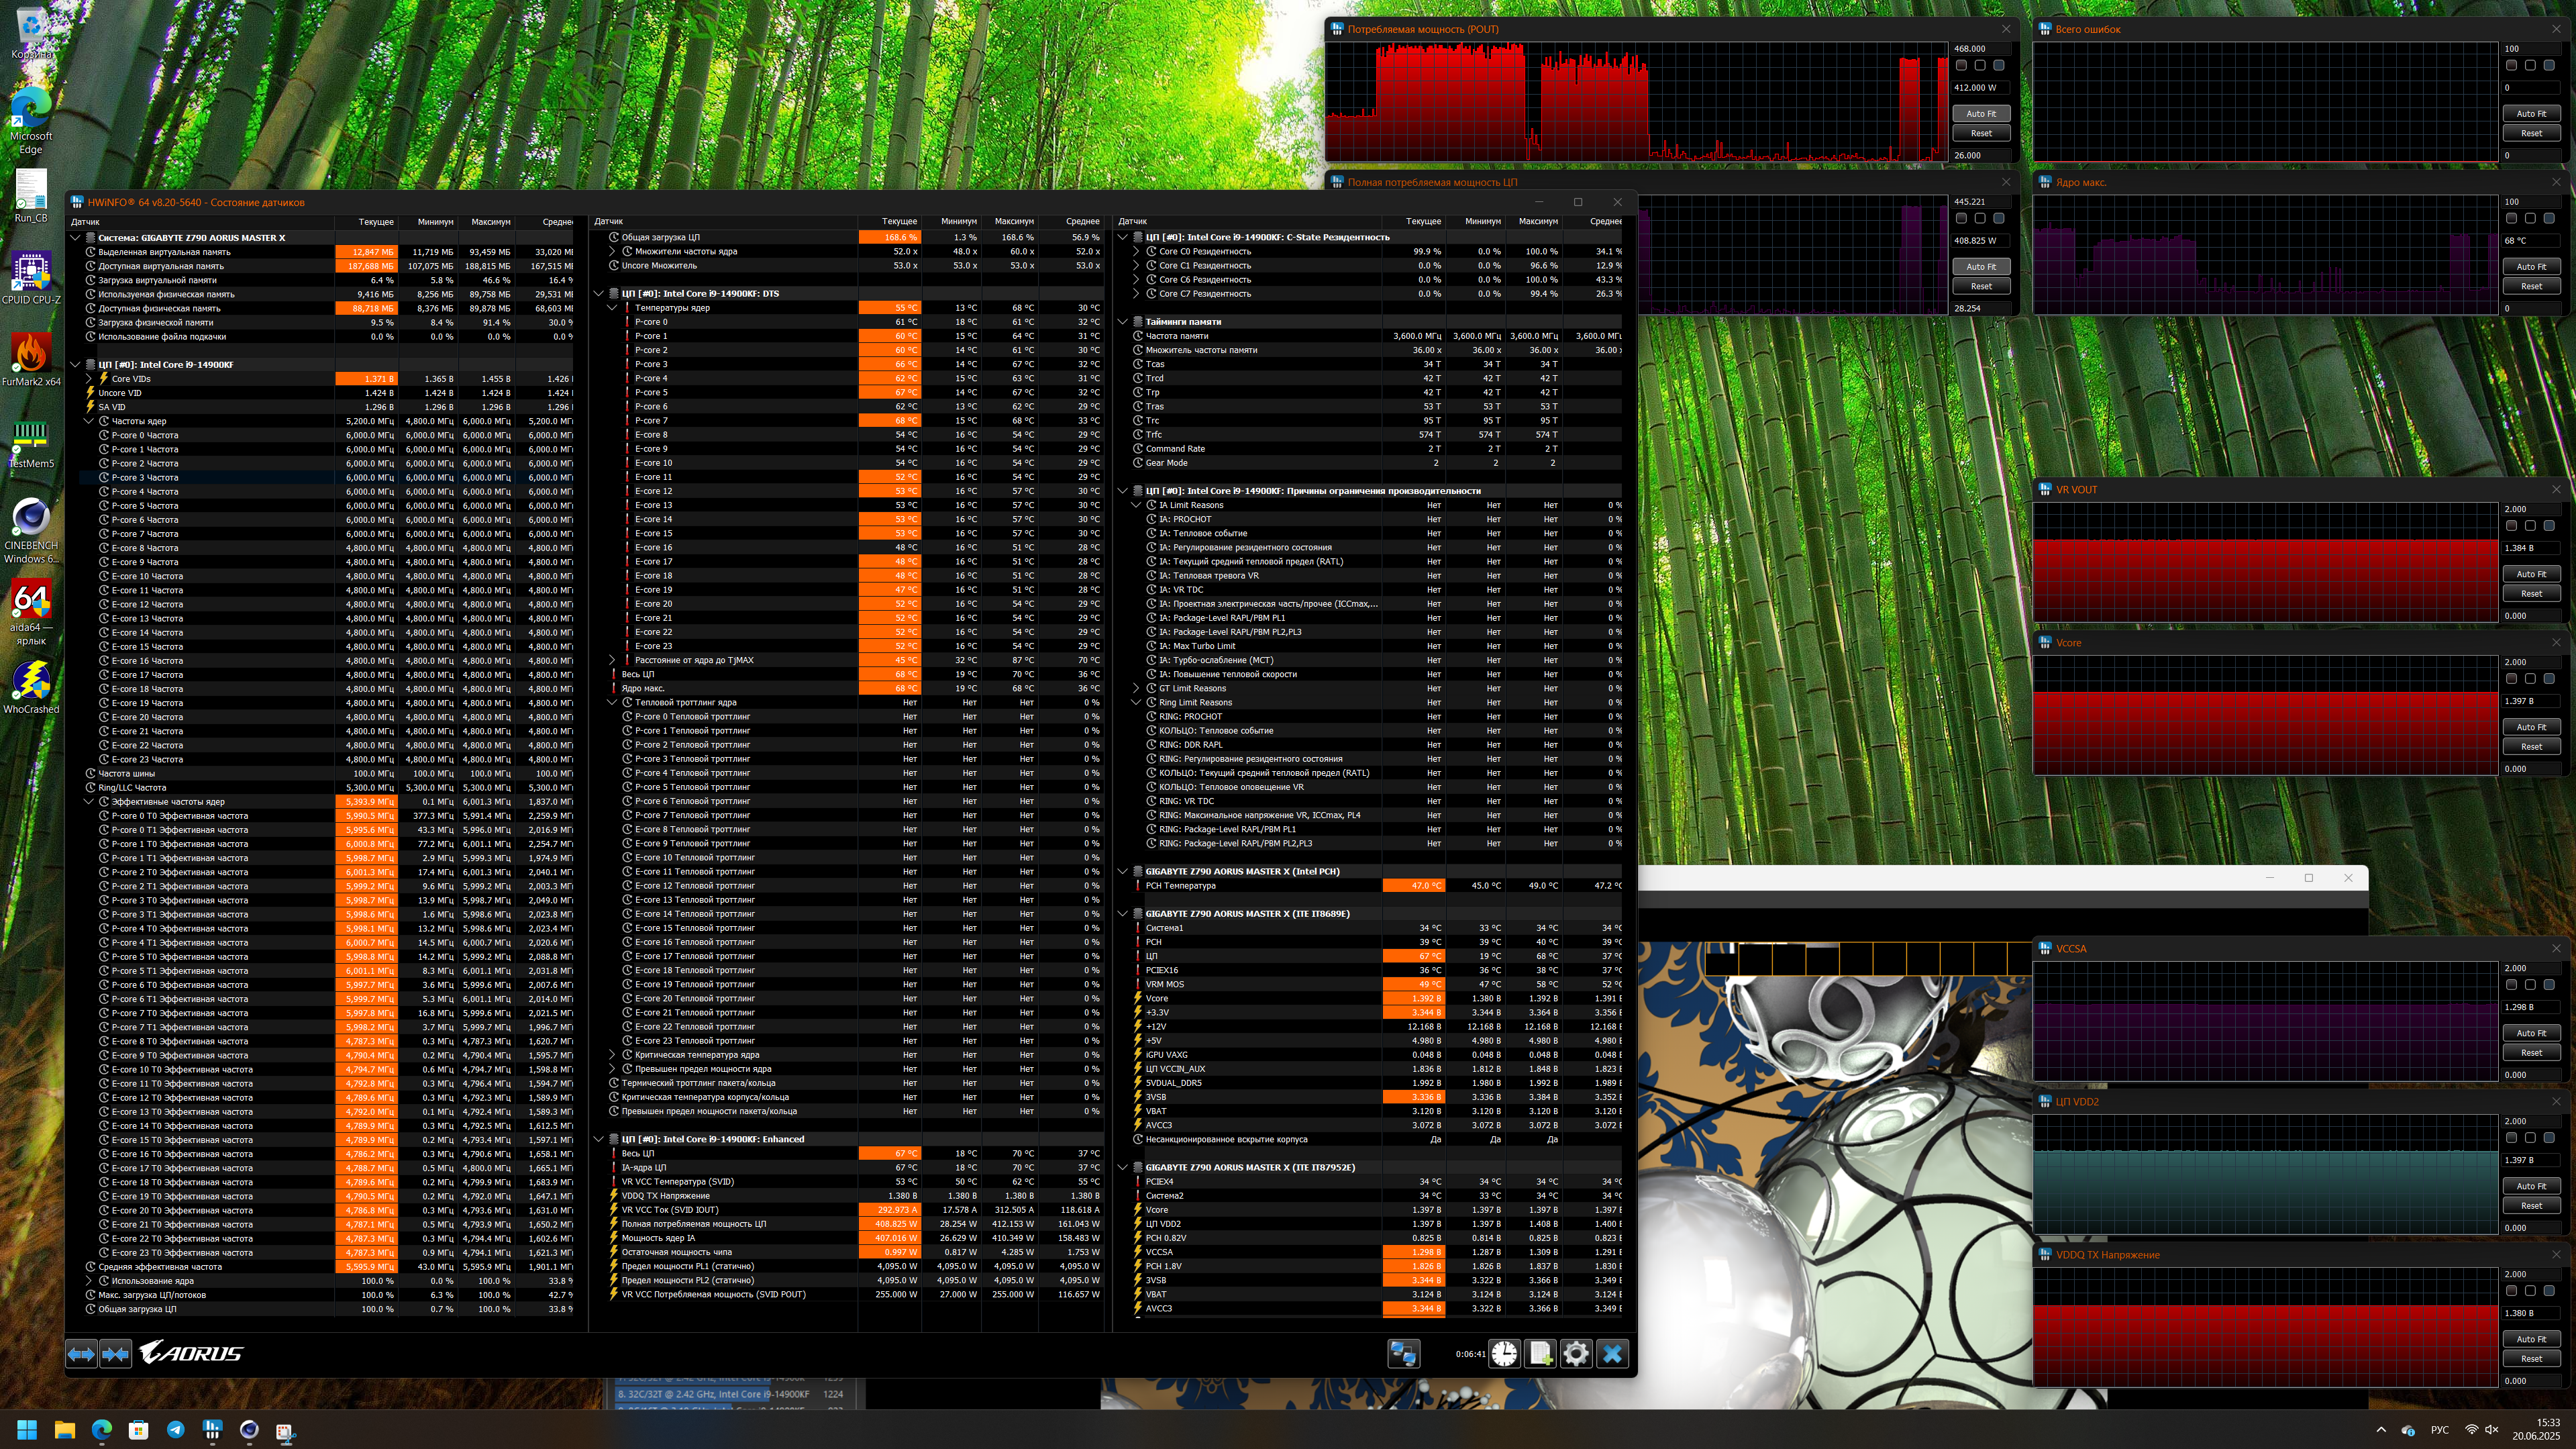Click the red color swatch in POUT graph
The width and height of the screenshot is (2576, 1449).
click(x=1961, y=65)
